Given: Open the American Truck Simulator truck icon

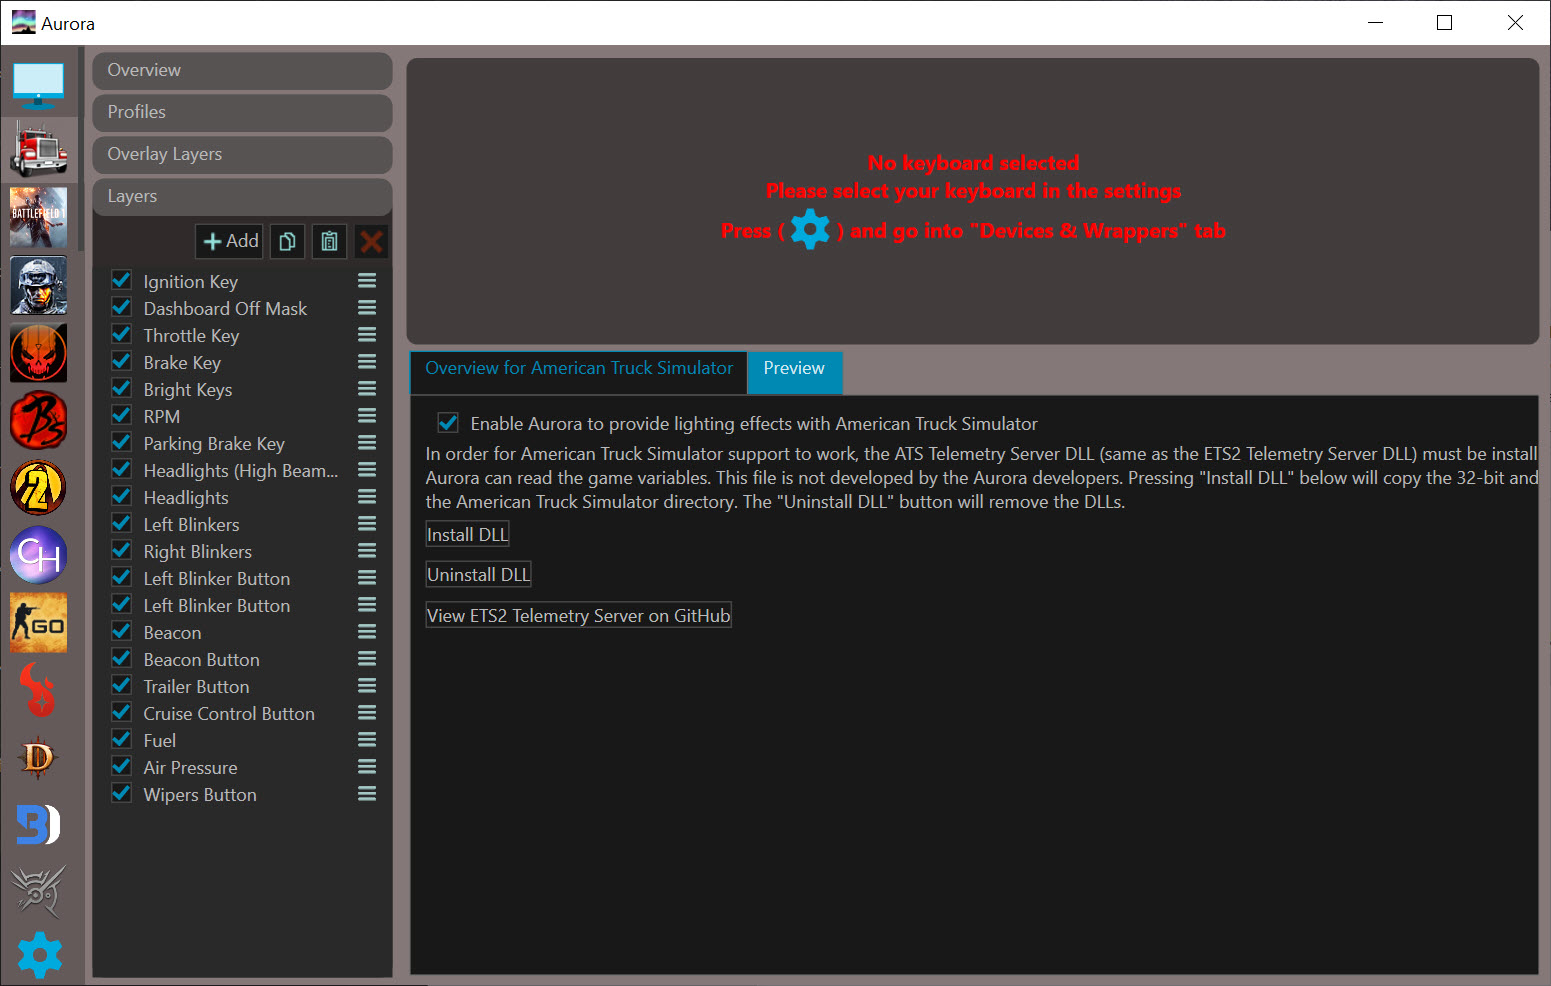Looking at the screenshot, I should point(39,150).
